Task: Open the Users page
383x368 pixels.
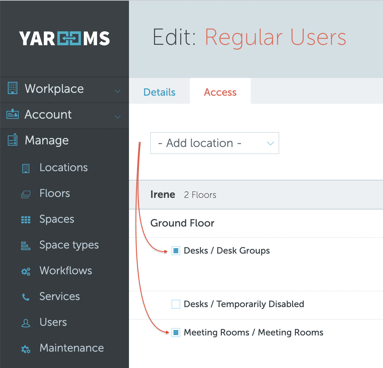Action: pos(53,322)
